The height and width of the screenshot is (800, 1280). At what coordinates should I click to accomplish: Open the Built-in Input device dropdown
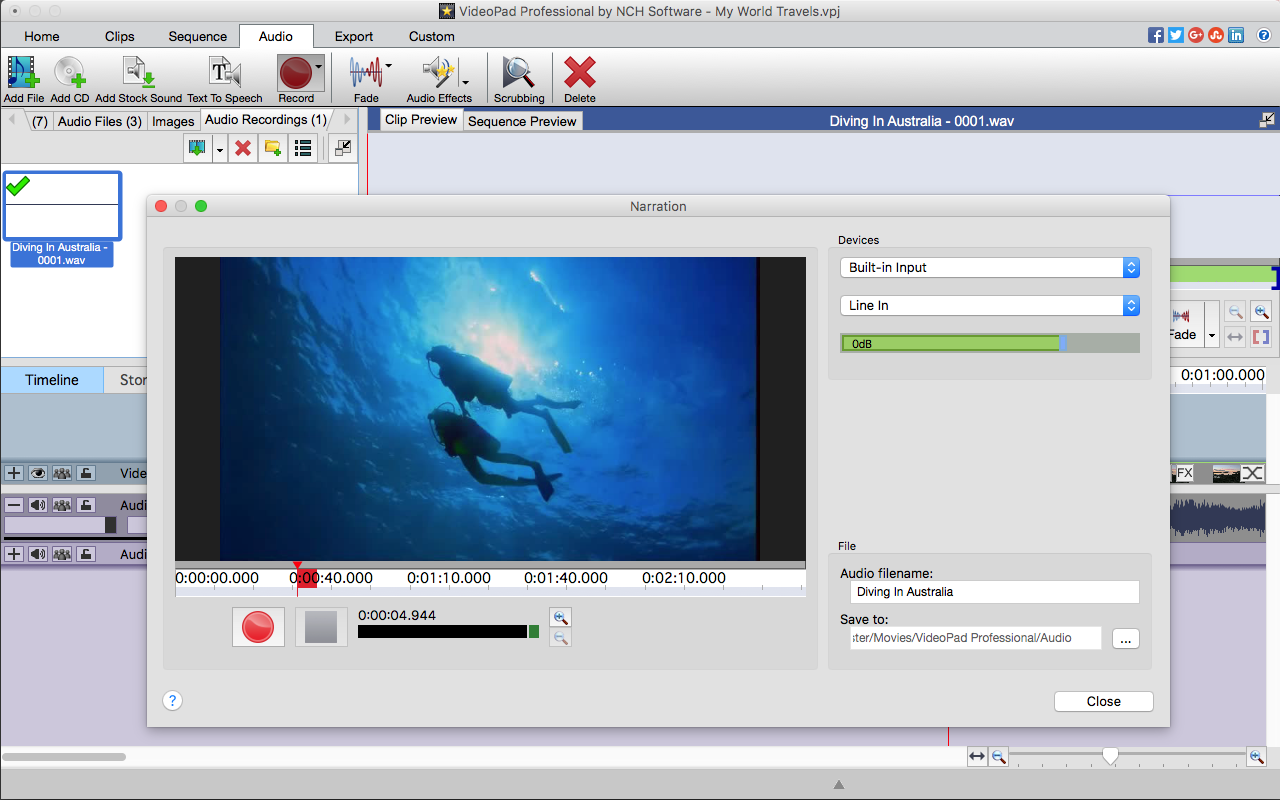989,268
